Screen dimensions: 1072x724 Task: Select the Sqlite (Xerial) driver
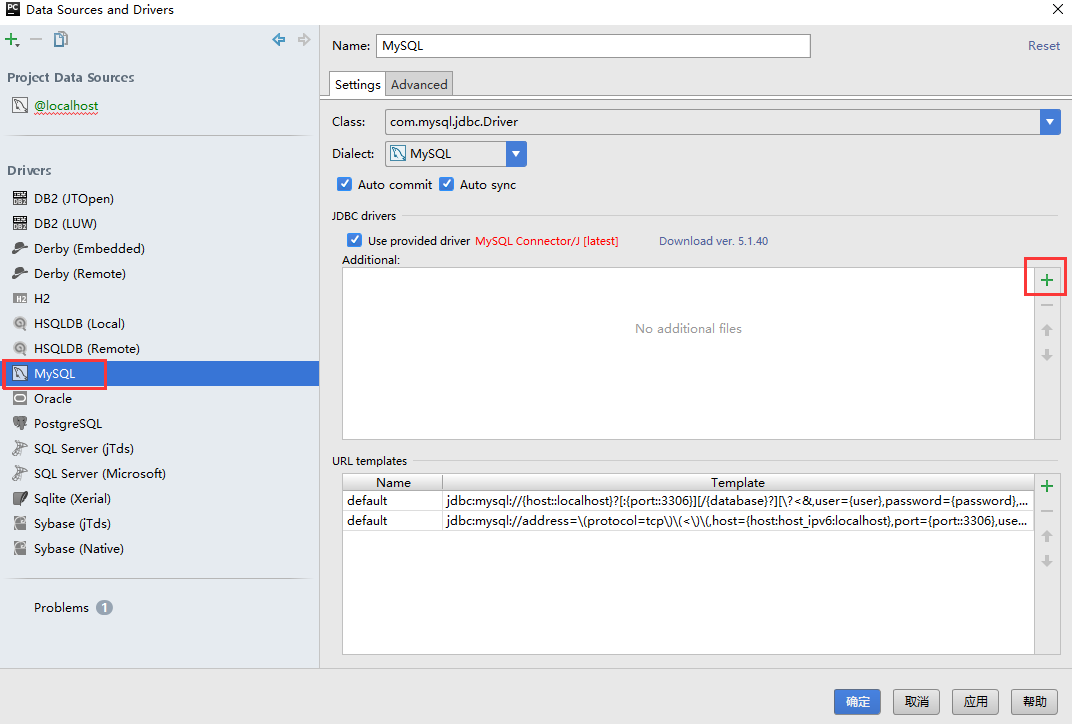pyautogui.click(x=72, y=498)
